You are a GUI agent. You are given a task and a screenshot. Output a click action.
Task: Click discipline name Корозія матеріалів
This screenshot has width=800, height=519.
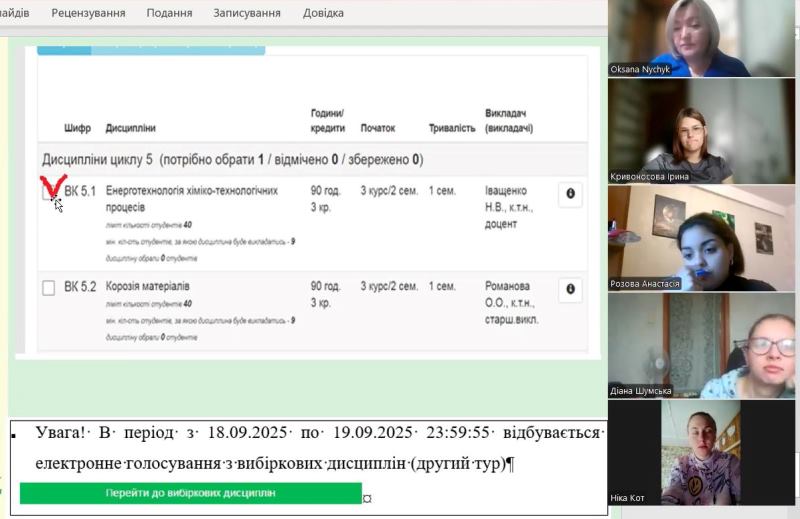click(x=147, y=286)
